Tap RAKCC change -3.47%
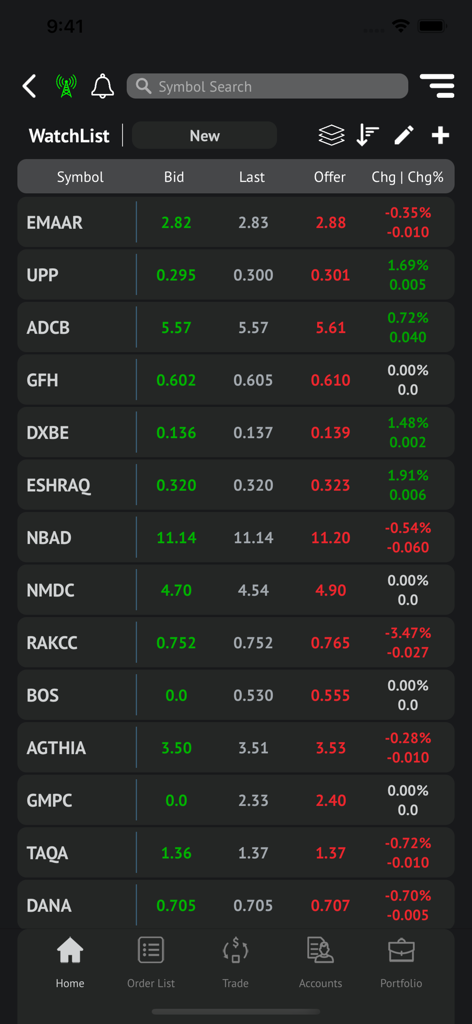Screen dimensions: 472x1024 point(408,633)
